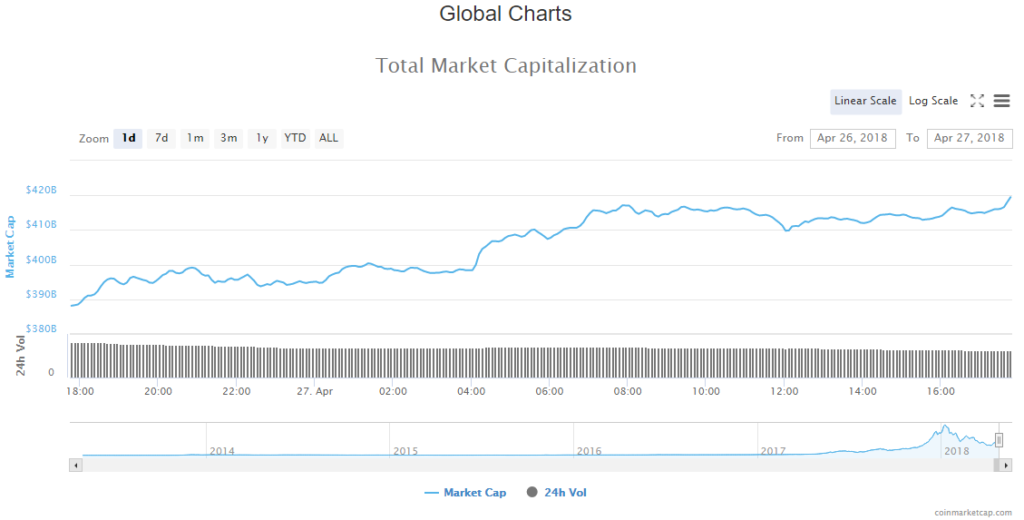Select the 1d zoom range
This screenshot has width=1024, height=520.
128,138
